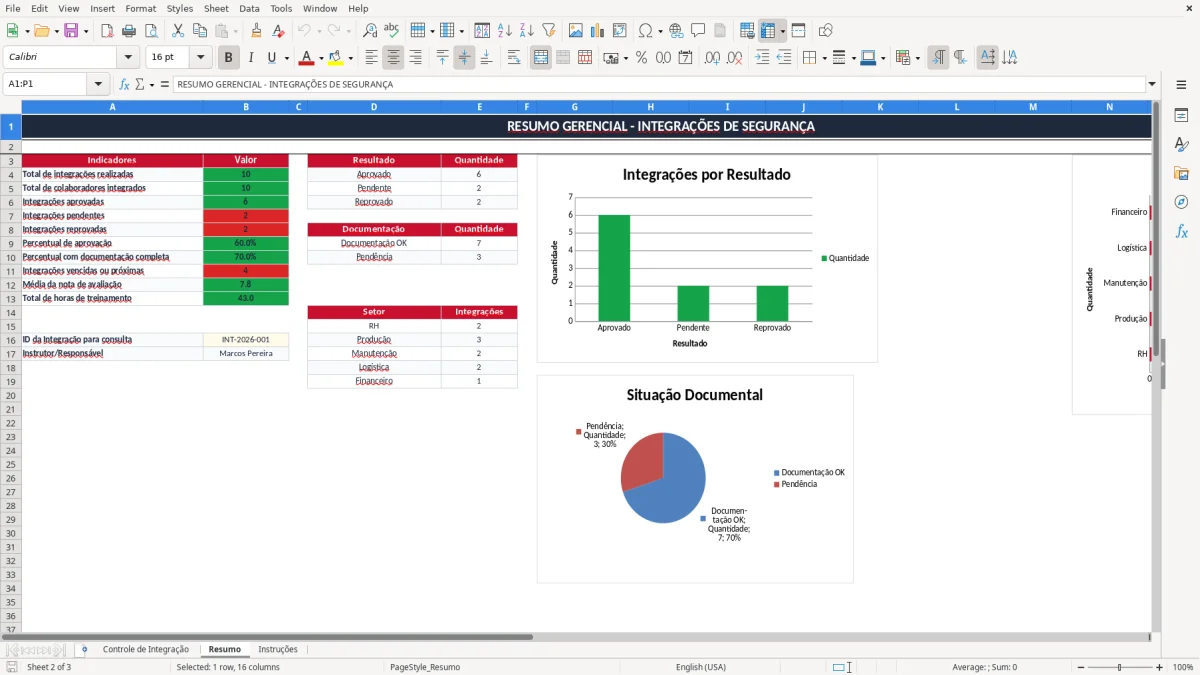This screenshot has width=1200, height=675.
Task: Open the Sidebar Gallery panel
Action: [1181, 174]
